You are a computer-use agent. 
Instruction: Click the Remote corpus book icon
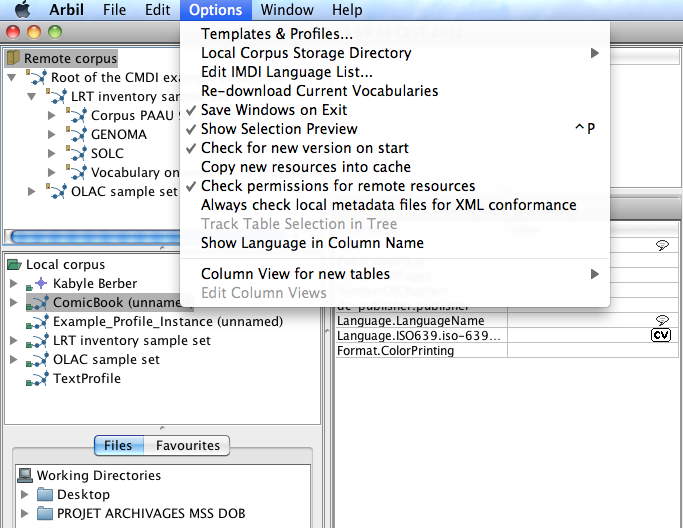click(x=14, y=58)
